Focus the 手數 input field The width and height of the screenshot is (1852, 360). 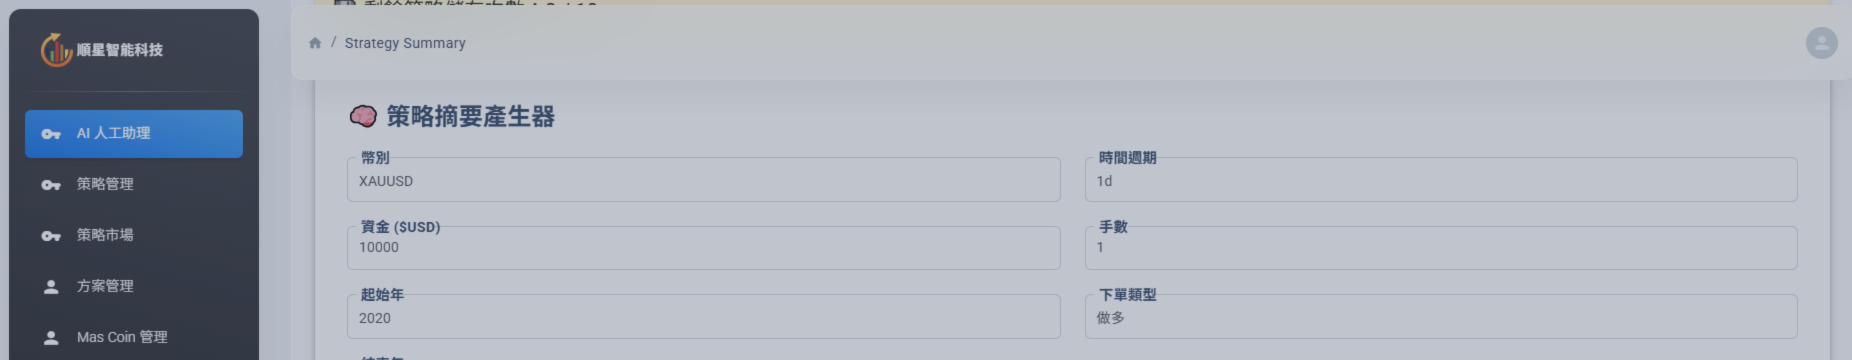point(1441,248)
